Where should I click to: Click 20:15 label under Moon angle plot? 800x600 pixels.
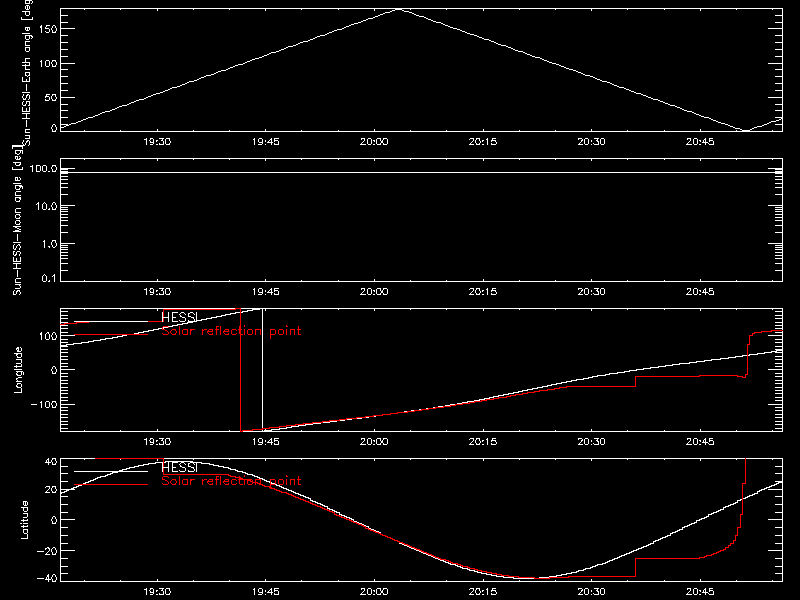[483, 292]
